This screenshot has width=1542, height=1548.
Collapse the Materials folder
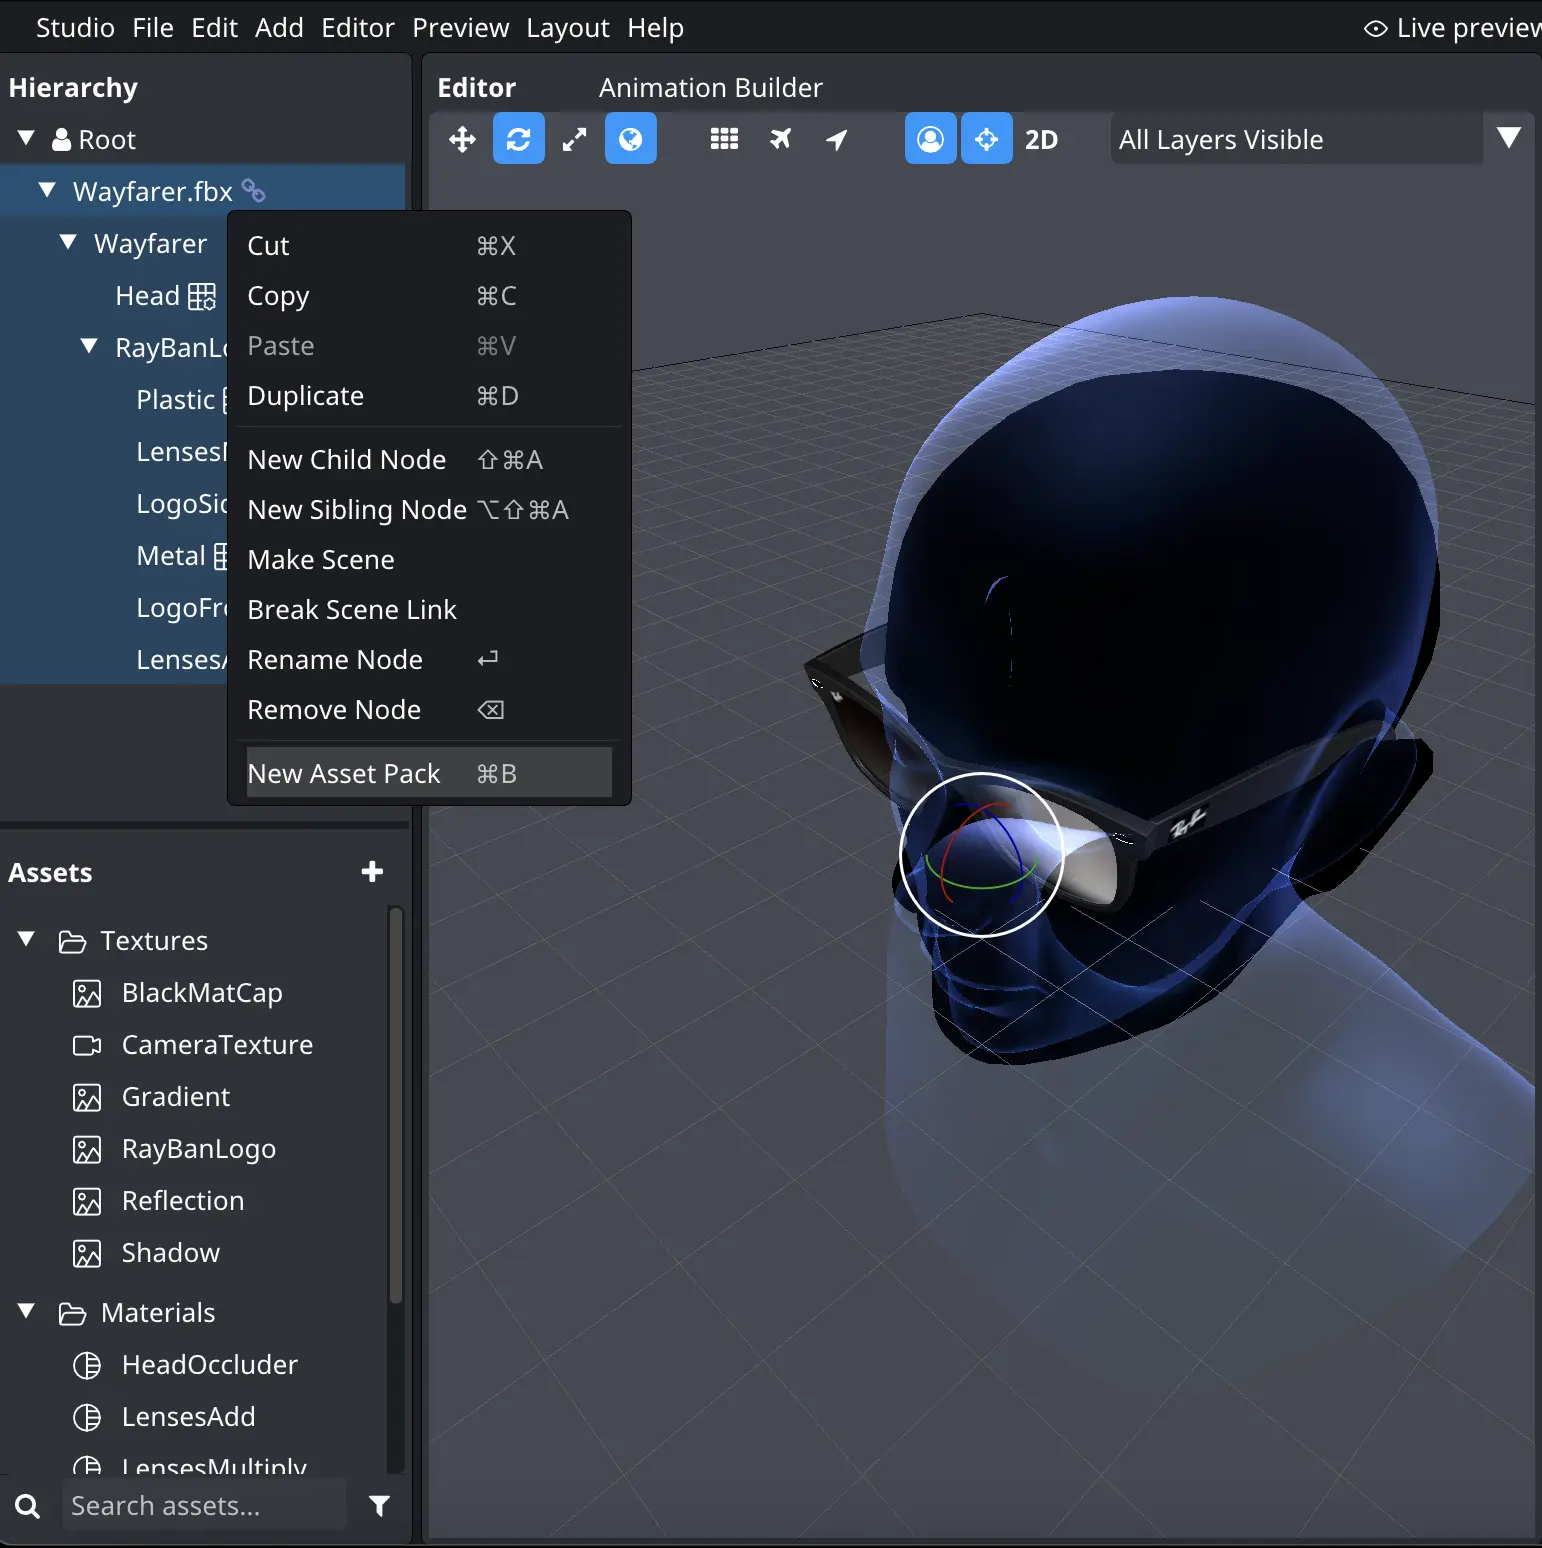pyautogui.click(x=26, y=1311)
